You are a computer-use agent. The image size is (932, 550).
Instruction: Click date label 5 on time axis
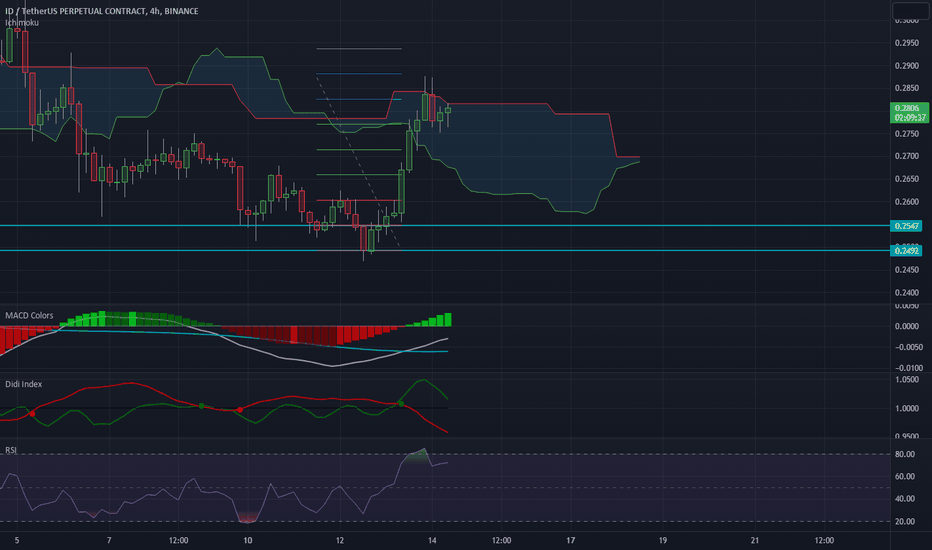tap(17, 540)
